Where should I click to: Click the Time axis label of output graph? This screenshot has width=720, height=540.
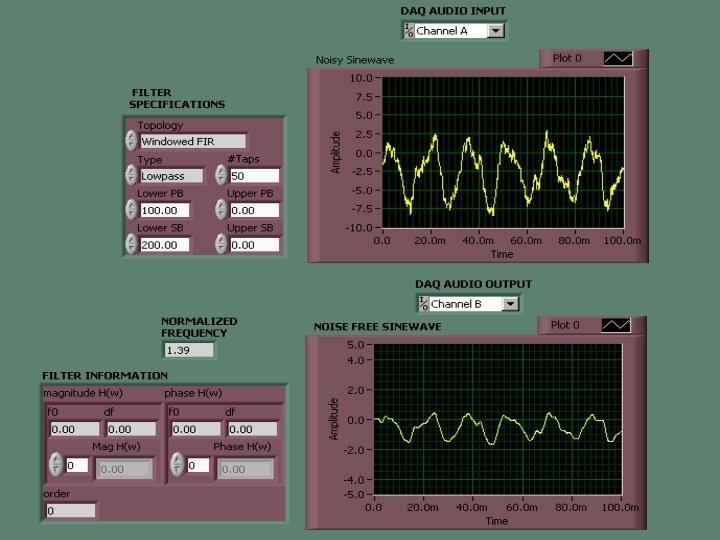[x=497, y=521]
